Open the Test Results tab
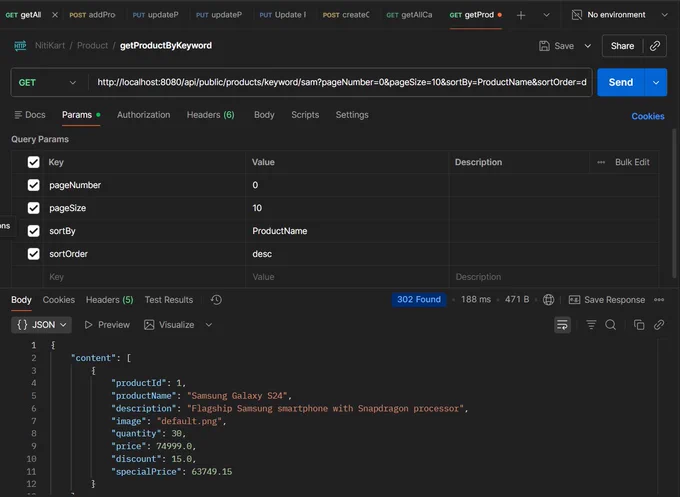The width and height of the screenshot is (680, 497). point(169,300)
